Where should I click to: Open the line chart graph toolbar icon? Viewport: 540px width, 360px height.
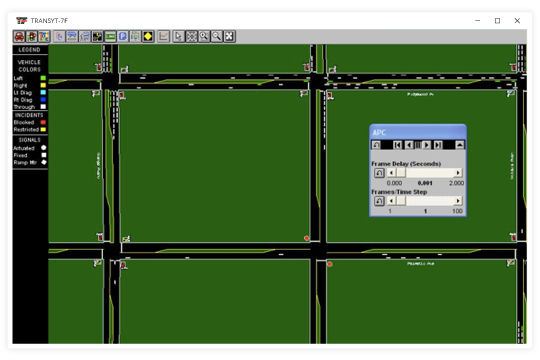(x=163, y=37)
